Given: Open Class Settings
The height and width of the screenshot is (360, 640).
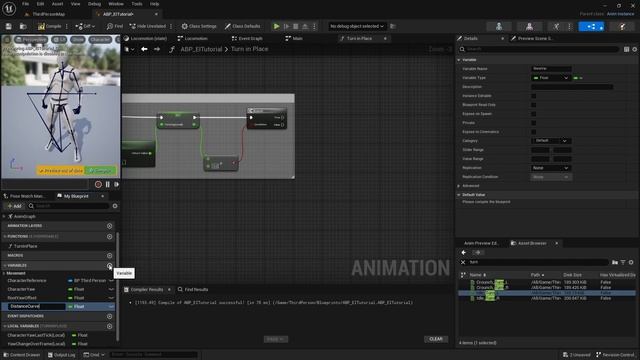Looking at the screenshot, I should point(199,26).
